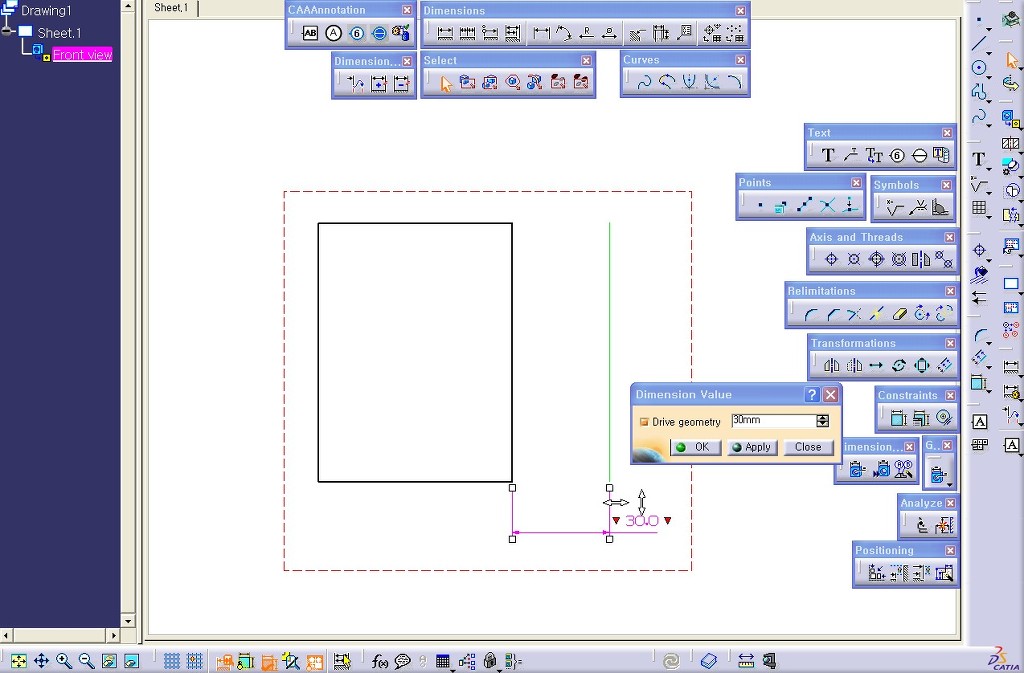1024x673 pixels.
Task: Switch to the Sheet.1 tab
Action: 171,8
